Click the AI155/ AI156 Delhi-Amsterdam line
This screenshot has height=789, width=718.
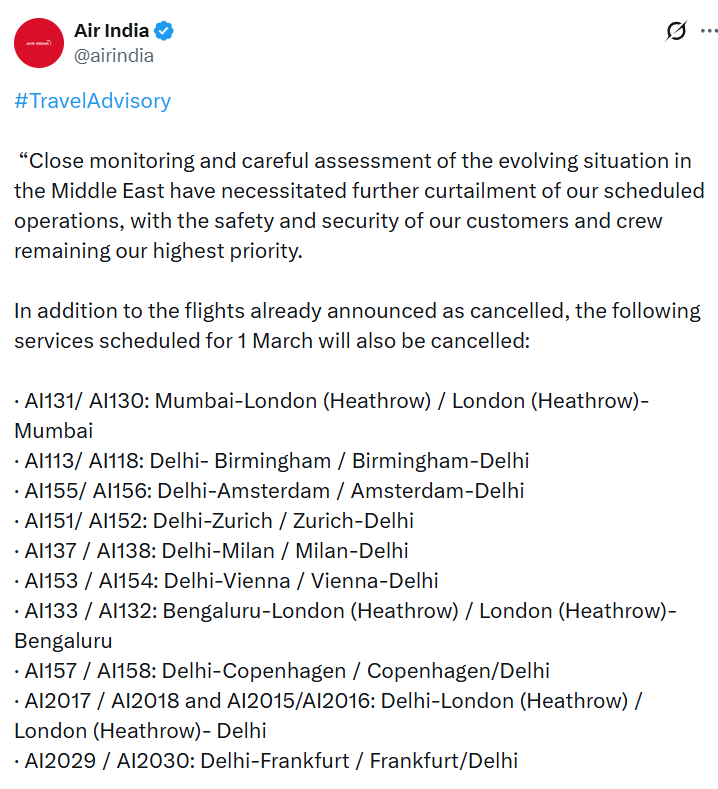pyautogui.click(x=269, y=491)
